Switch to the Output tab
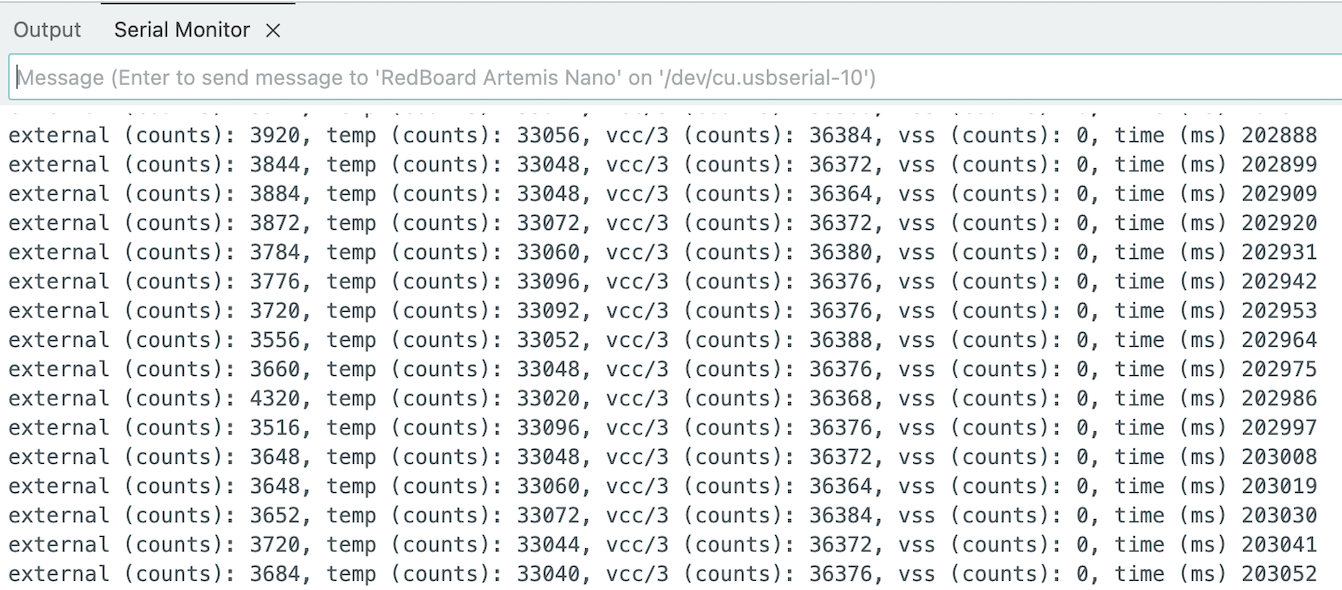Screen dimensions: 1342x590 [x=47, y=30]
